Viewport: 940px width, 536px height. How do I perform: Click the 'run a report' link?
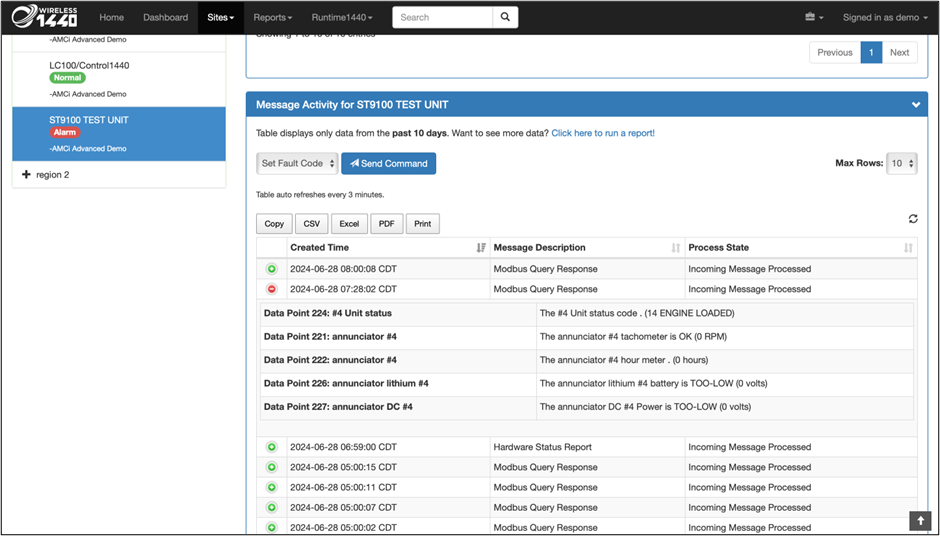coord(602,133)
